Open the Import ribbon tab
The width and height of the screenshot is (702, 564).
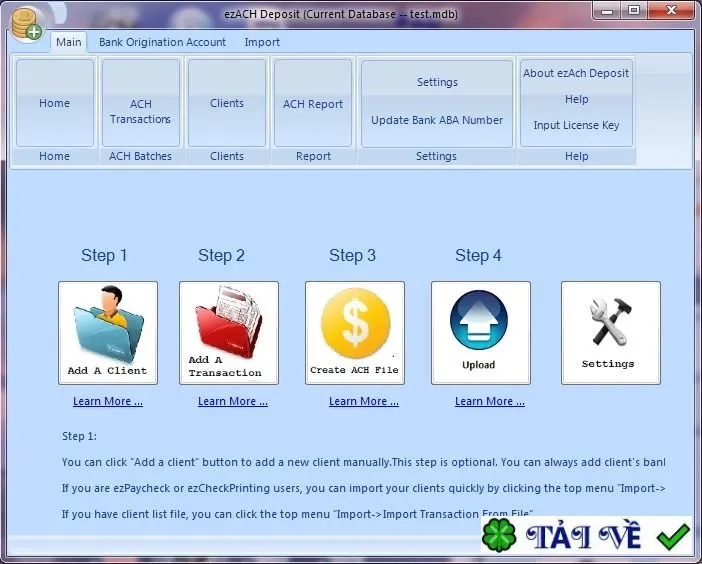(x=262, y=42)
